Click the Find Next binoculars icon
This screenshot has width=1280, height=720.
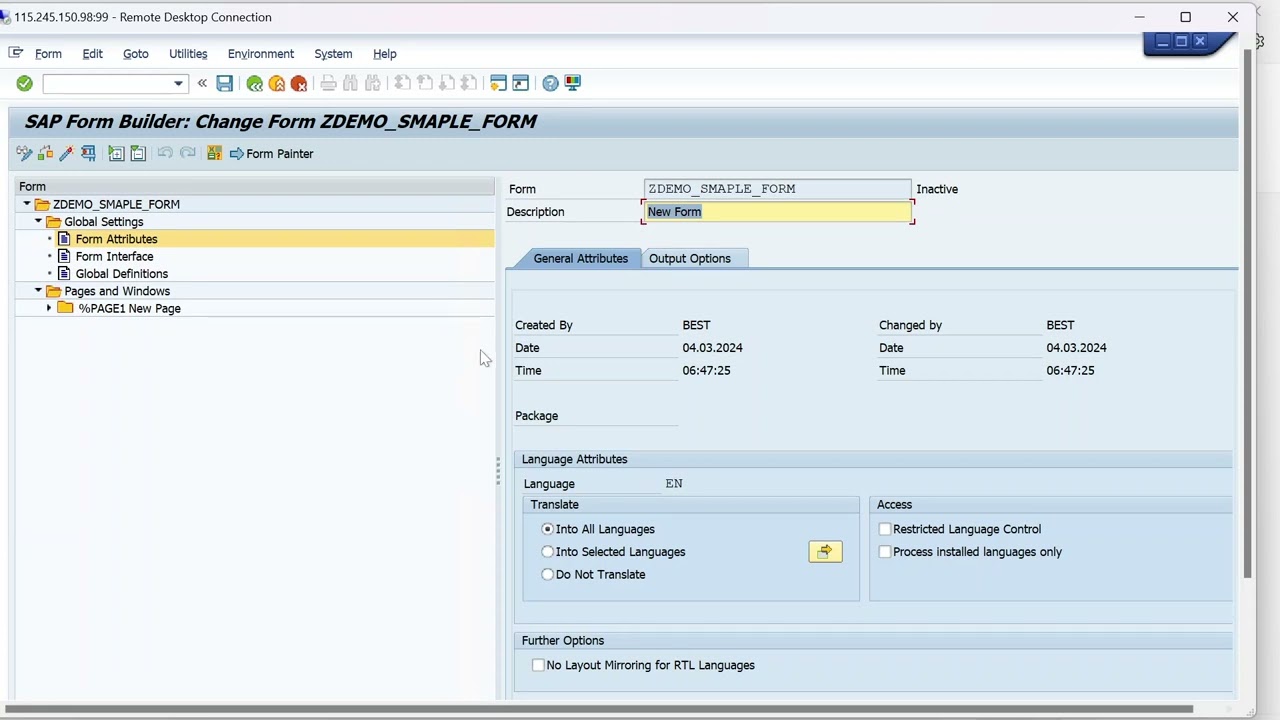(x=373, y=84)
